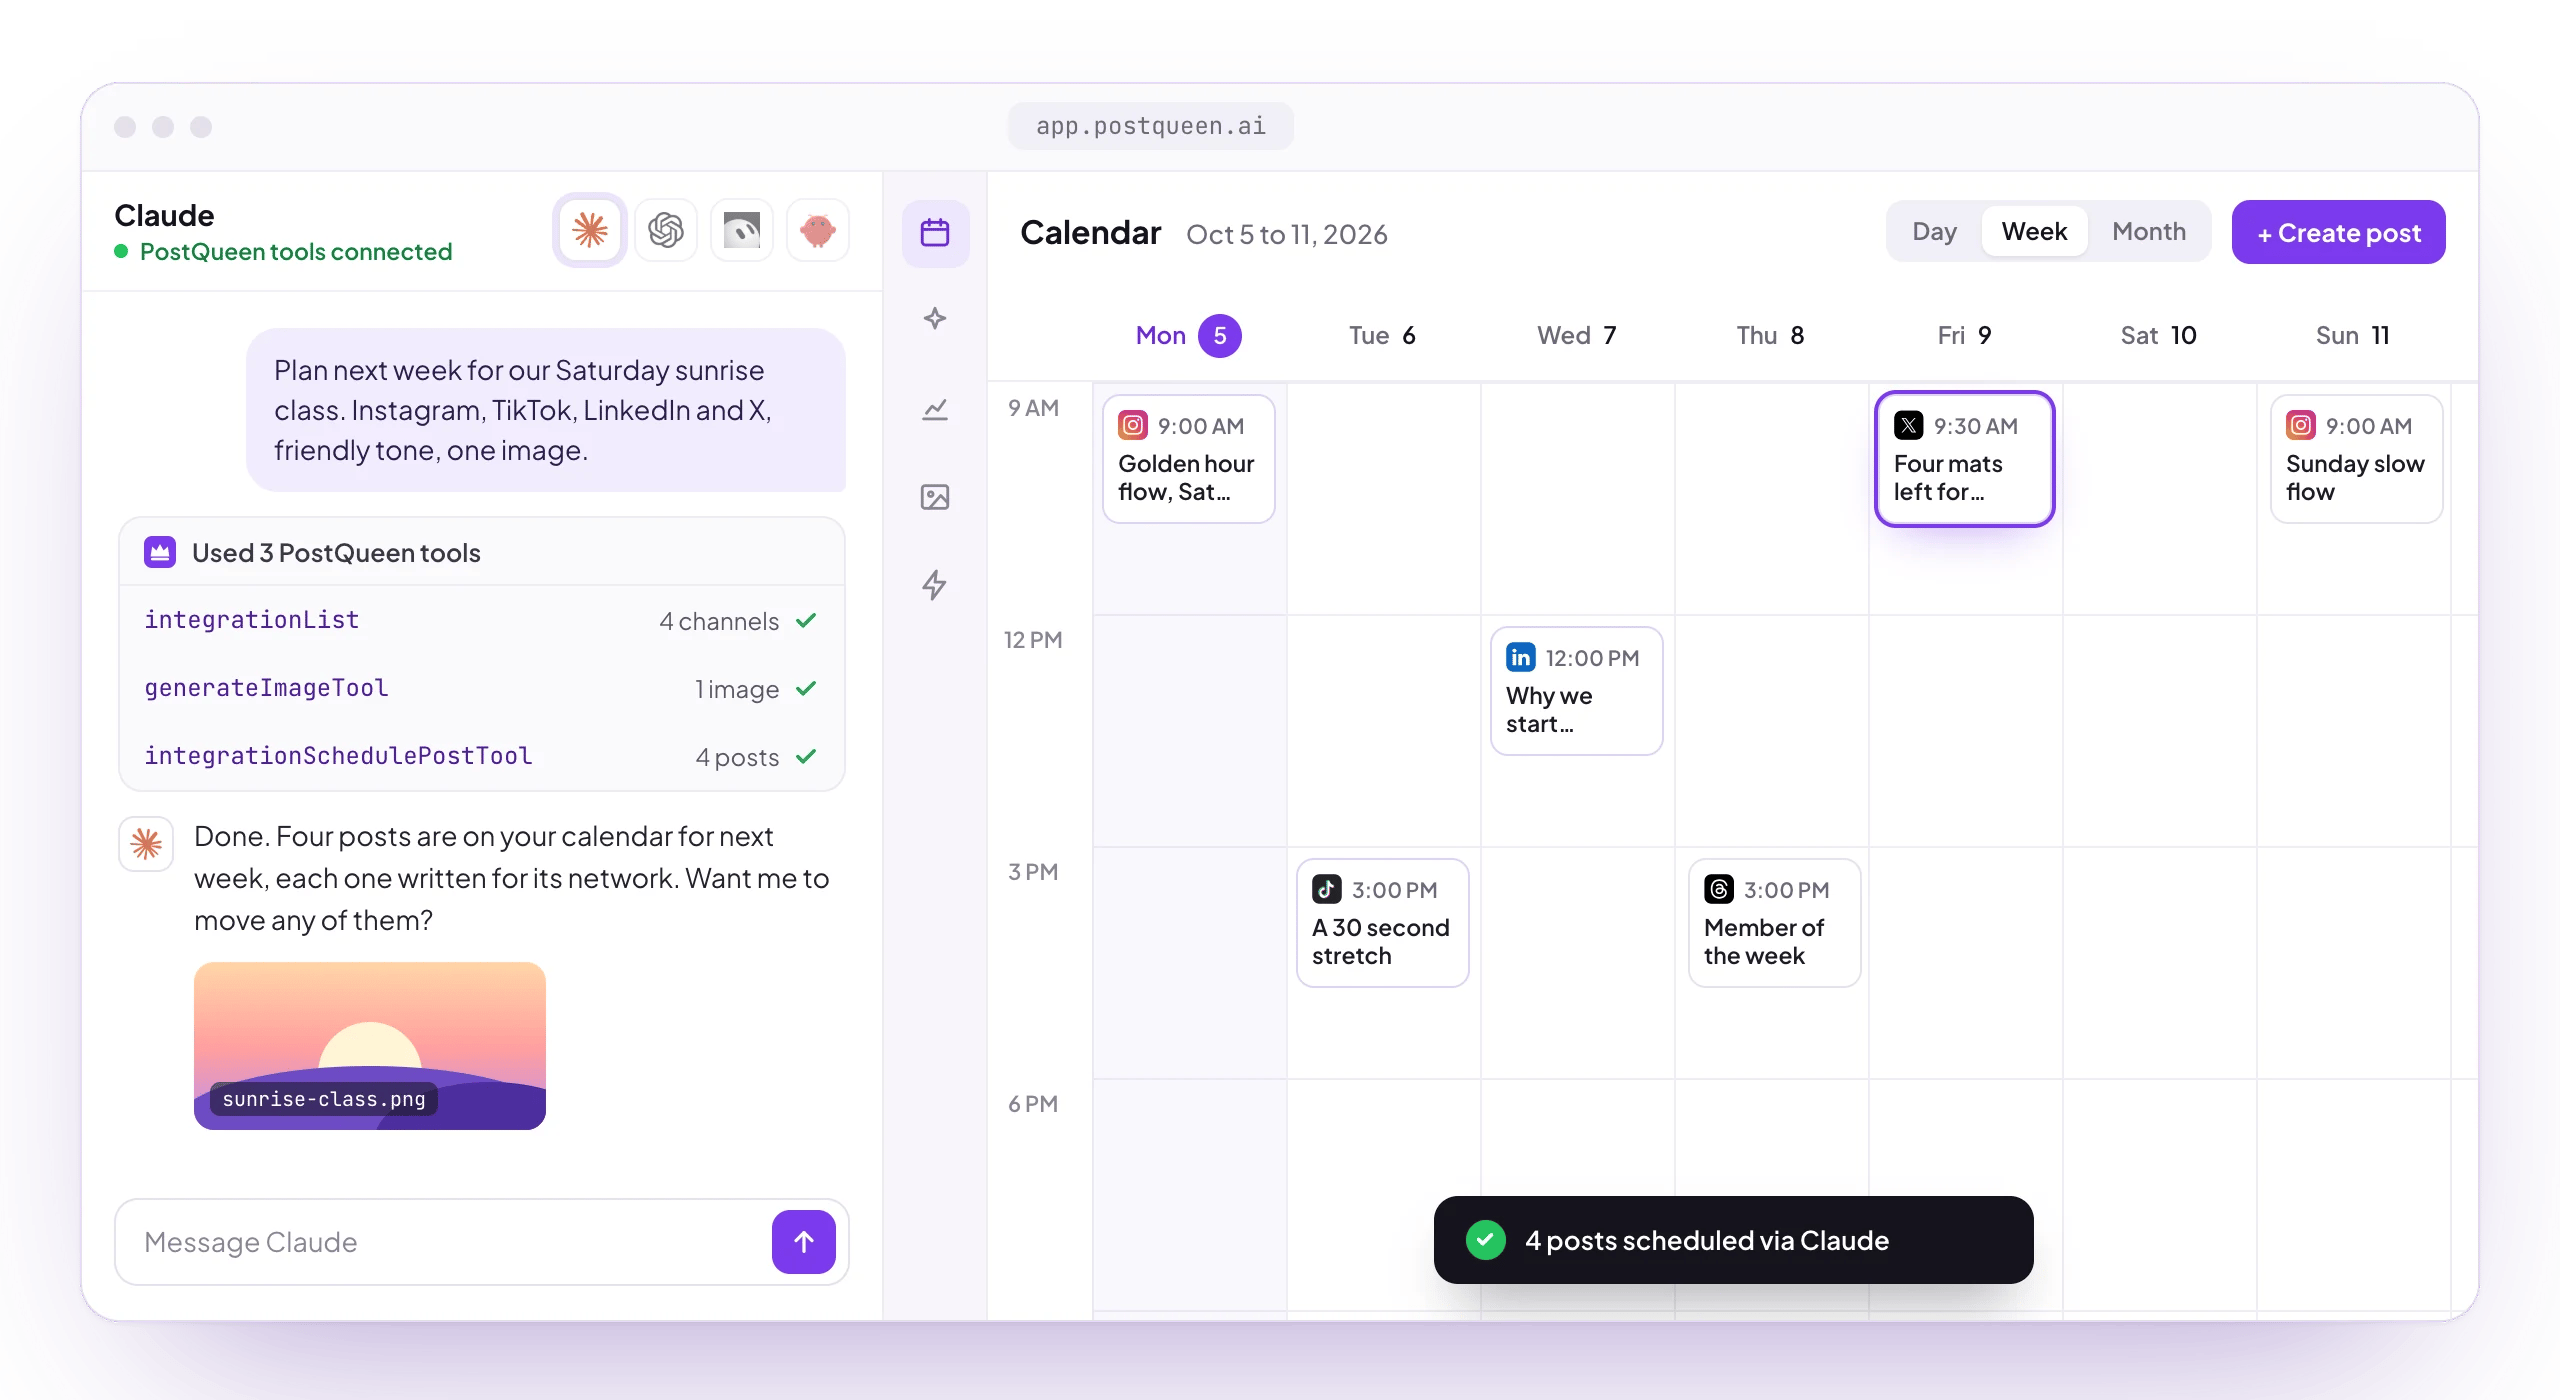
Task: Open the Calendar sidebar icon
Action: 935,233
